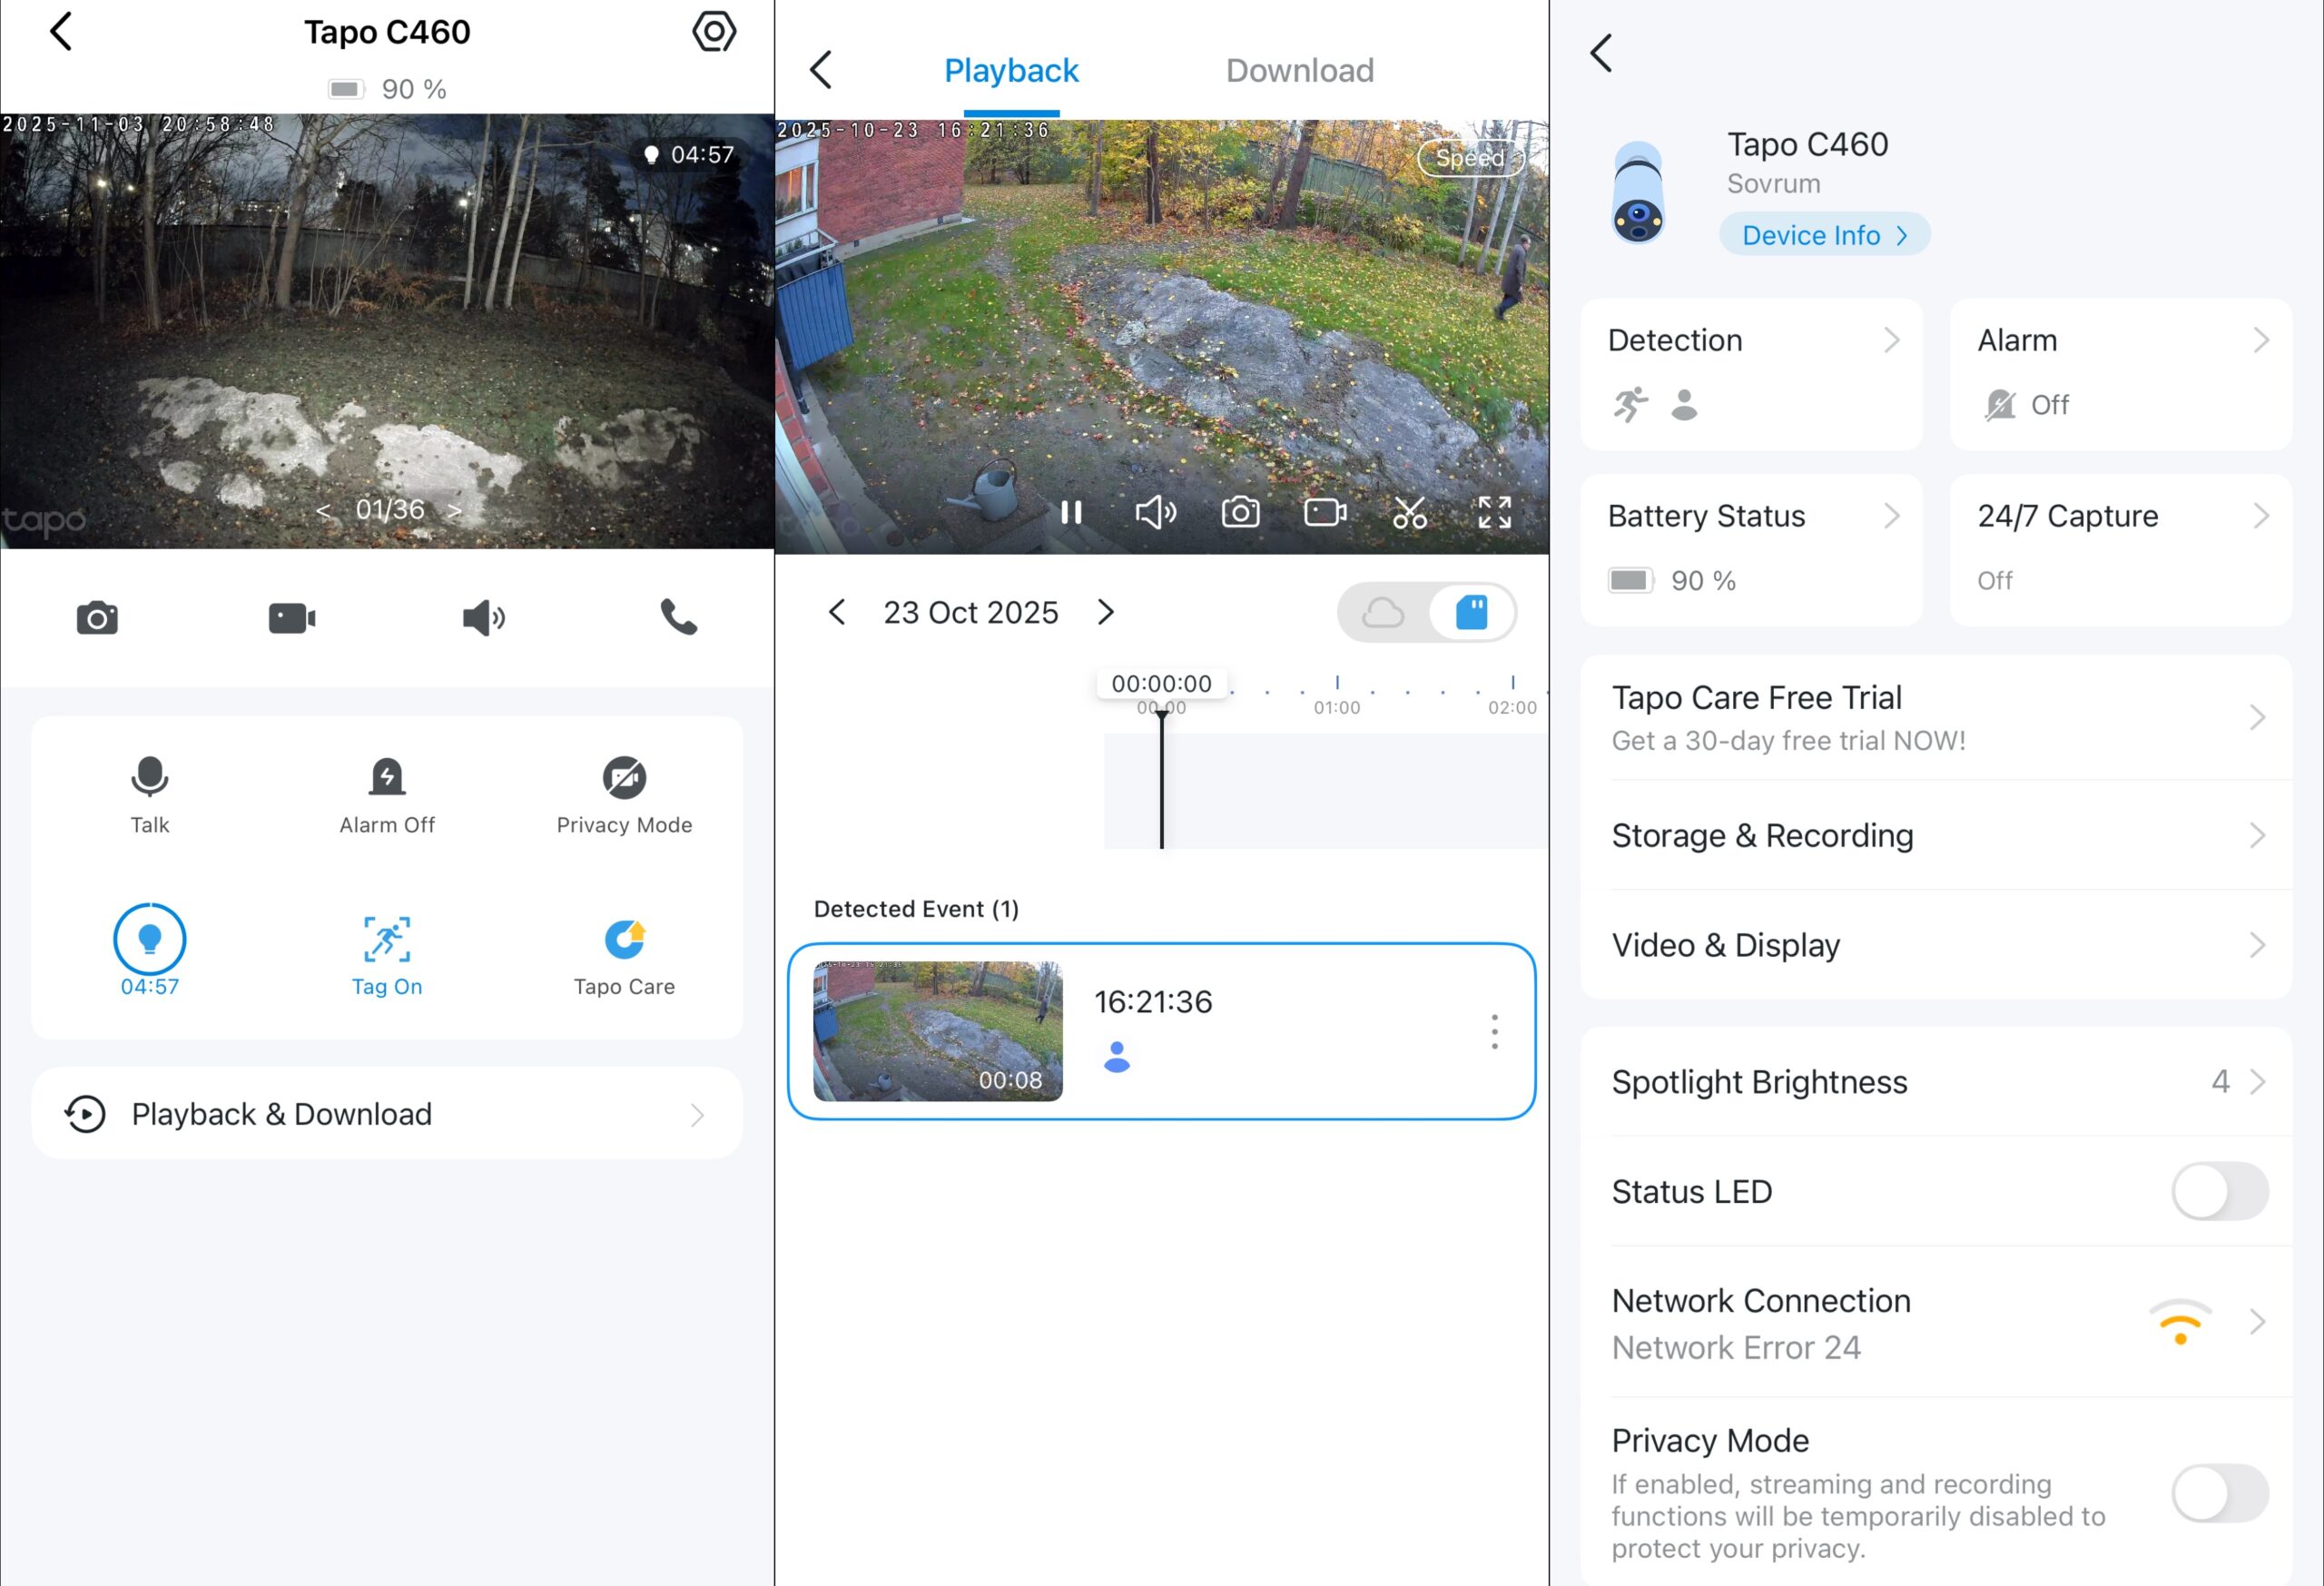Pause the playback video
The image size is (2324, 1586).
tap(1071, 512)
